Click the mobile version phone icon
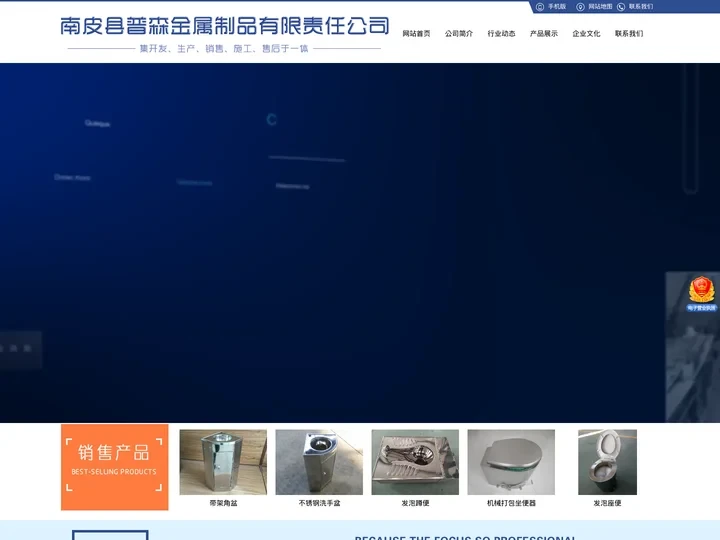Image resolution: width=720 pixels, height=540 pixels. [540, 7]
